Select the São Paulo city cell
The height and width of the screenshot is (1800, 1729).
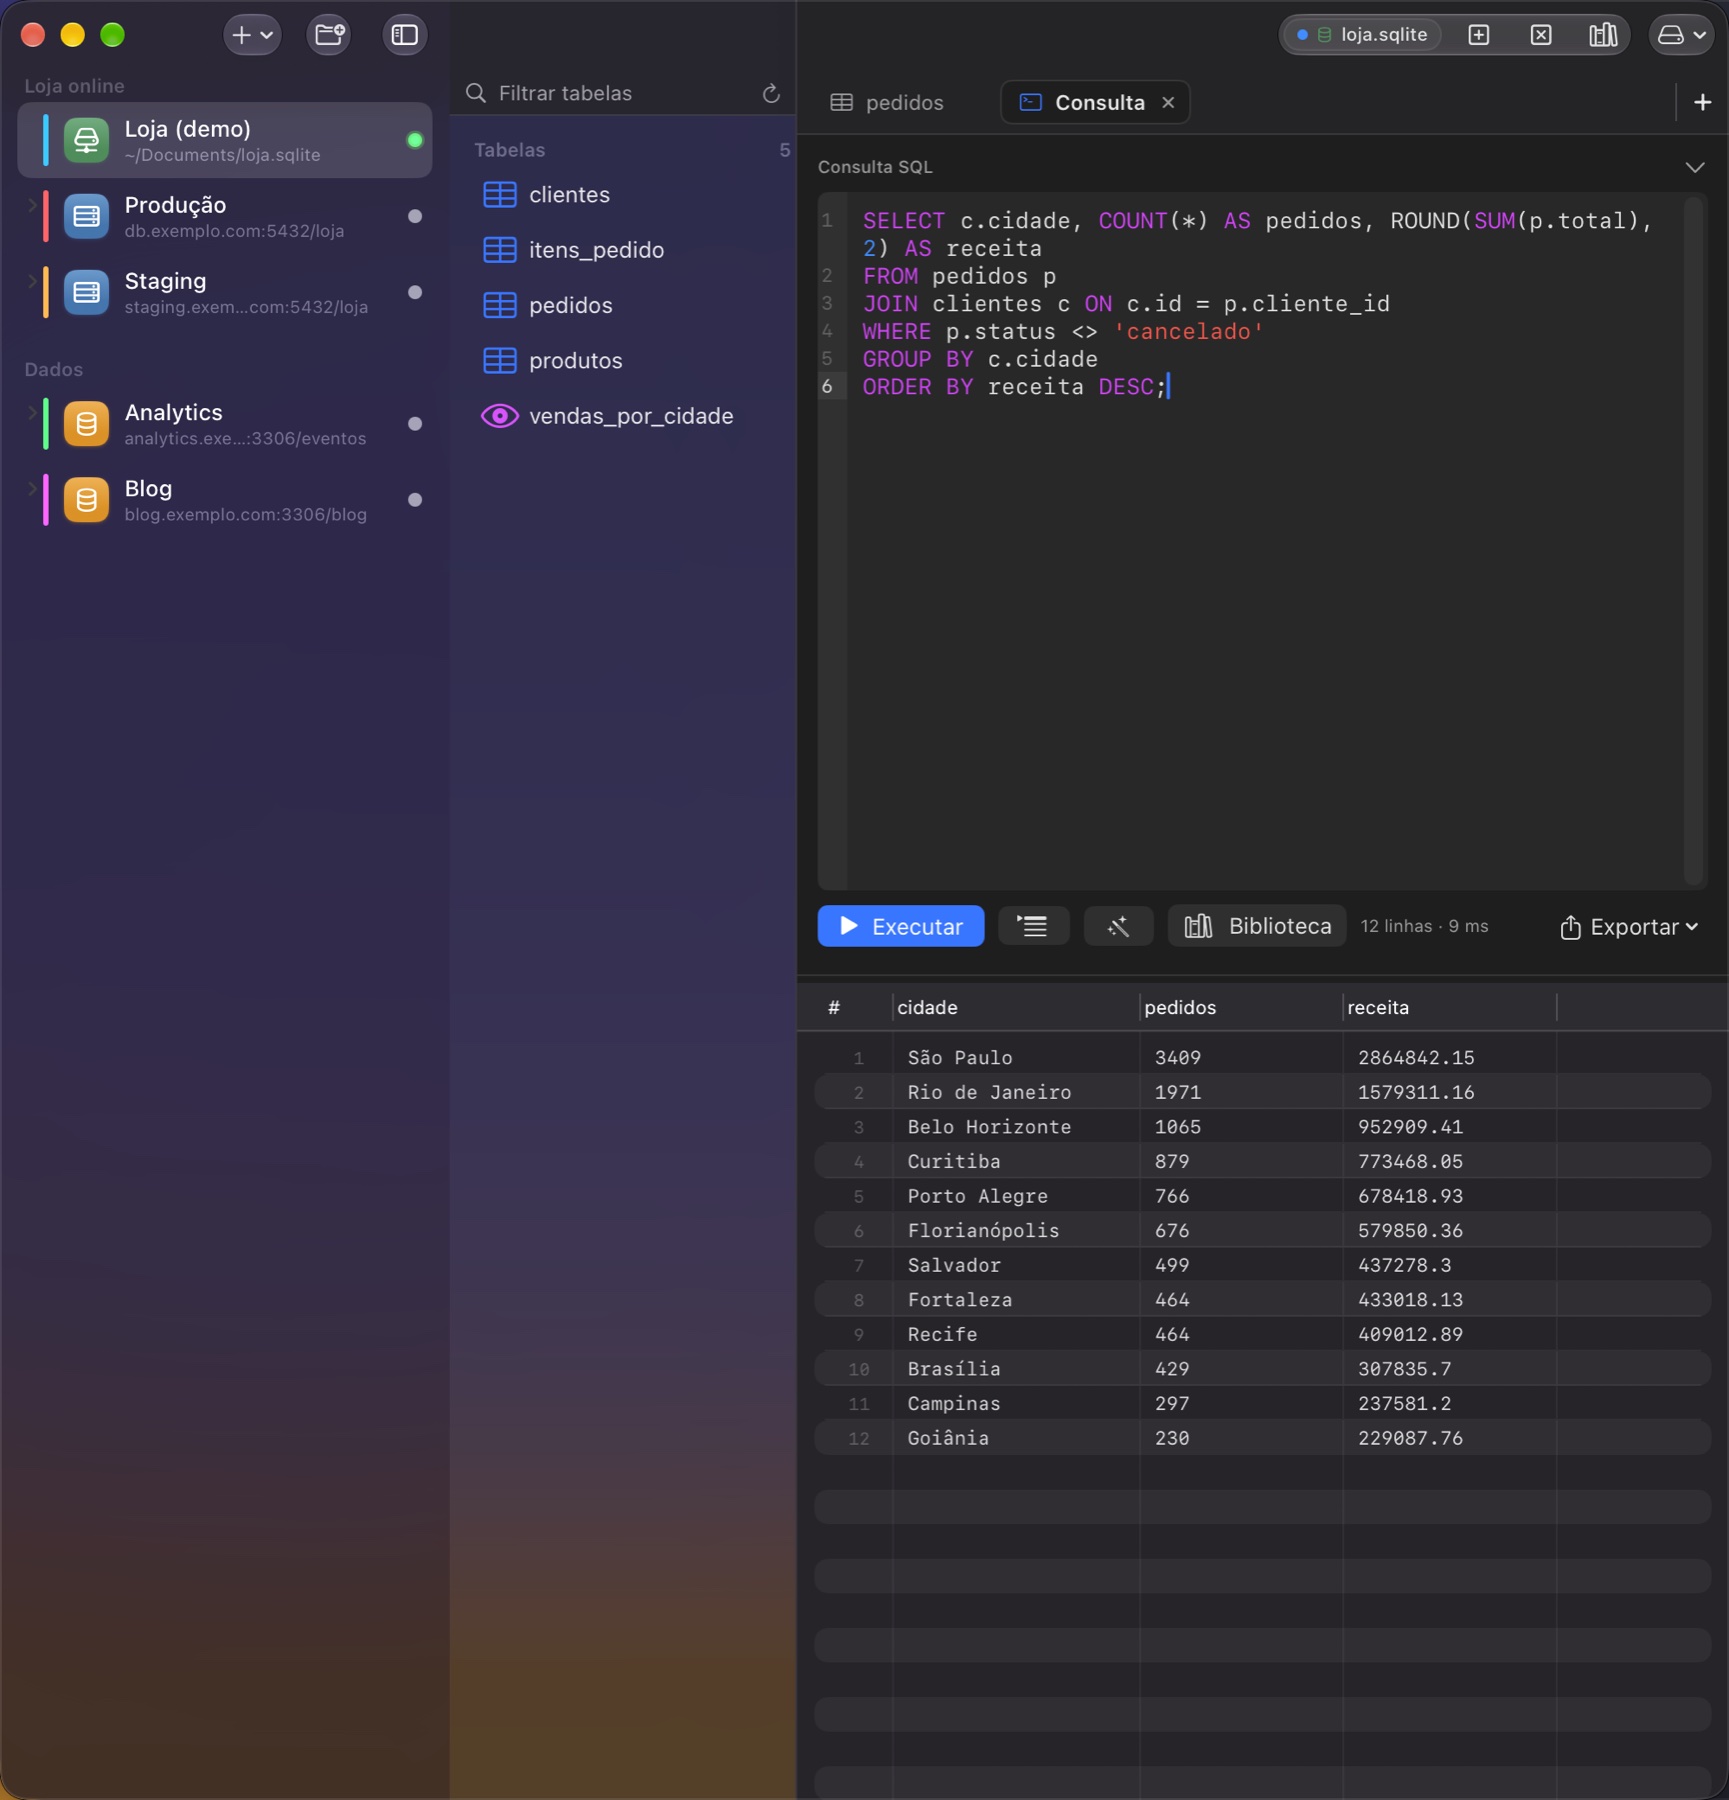pyautogui.click(x=1016, y=1058)
